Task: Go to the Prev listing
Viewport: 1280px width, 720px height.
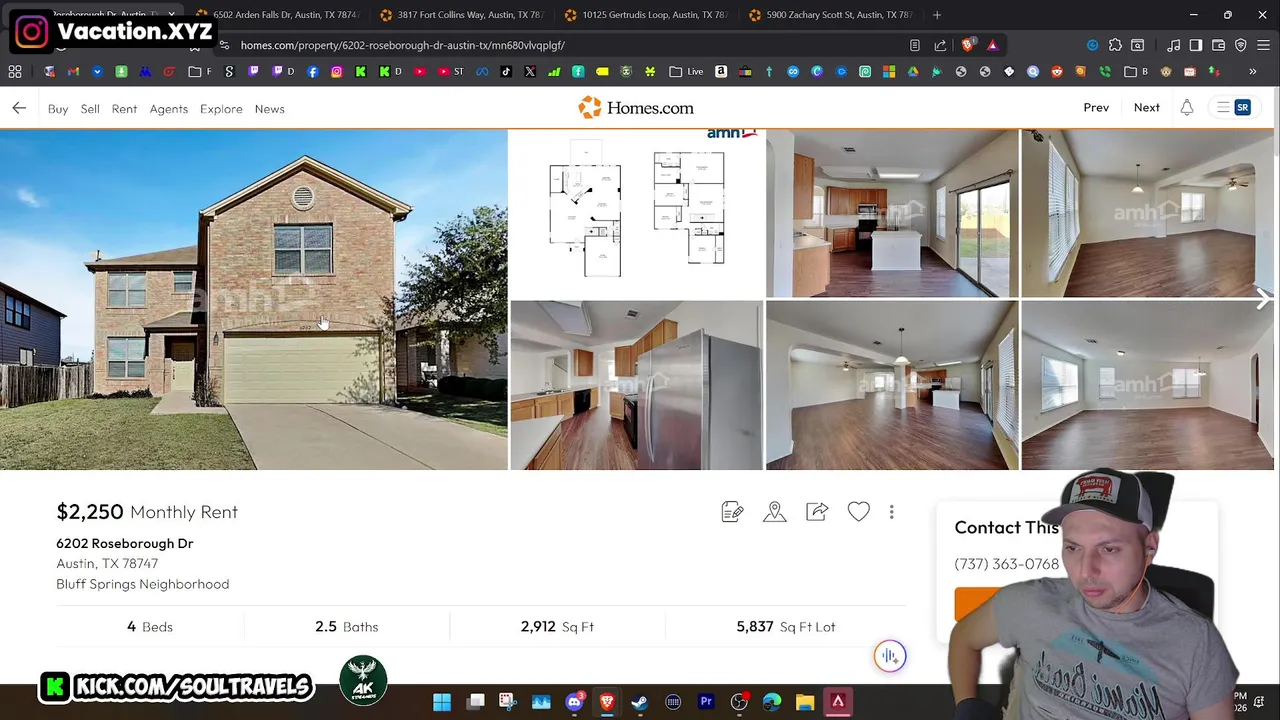Action: (x=1096, y=108)
